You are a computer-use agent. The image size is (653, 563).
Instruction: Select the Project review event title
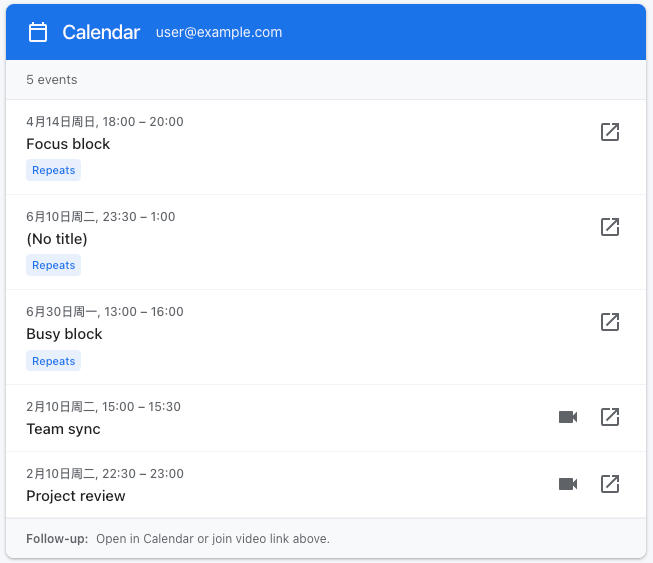tap(76, 496)
